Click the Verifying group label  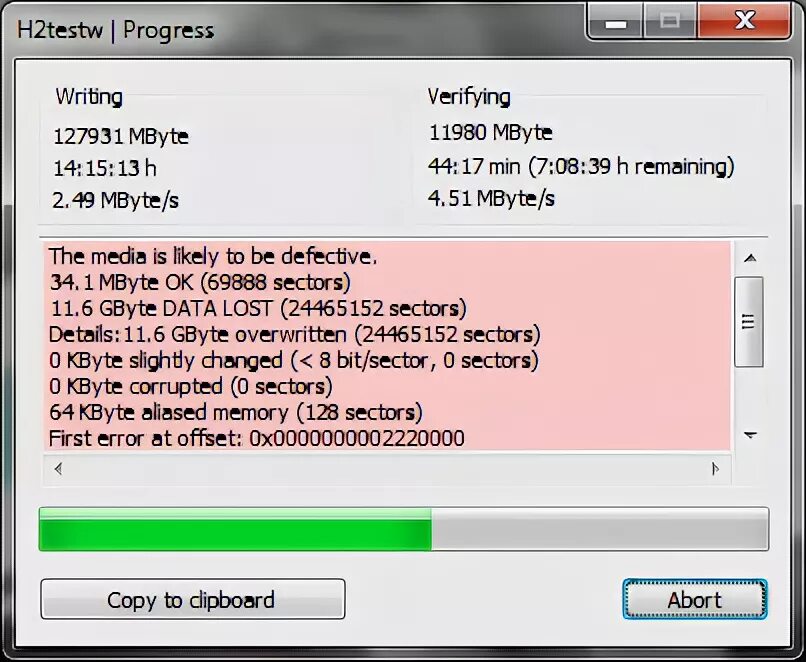coord(469,97)
